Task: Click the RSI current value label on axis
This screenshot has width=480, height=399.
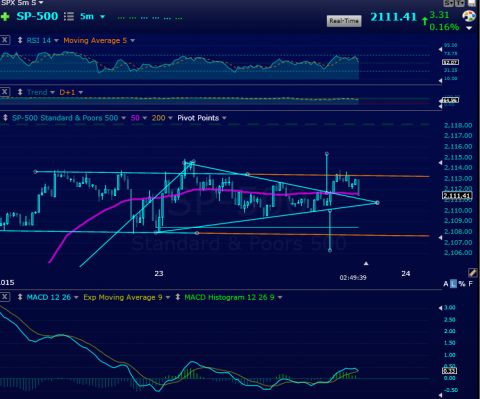Action: [x=450, y=62]
